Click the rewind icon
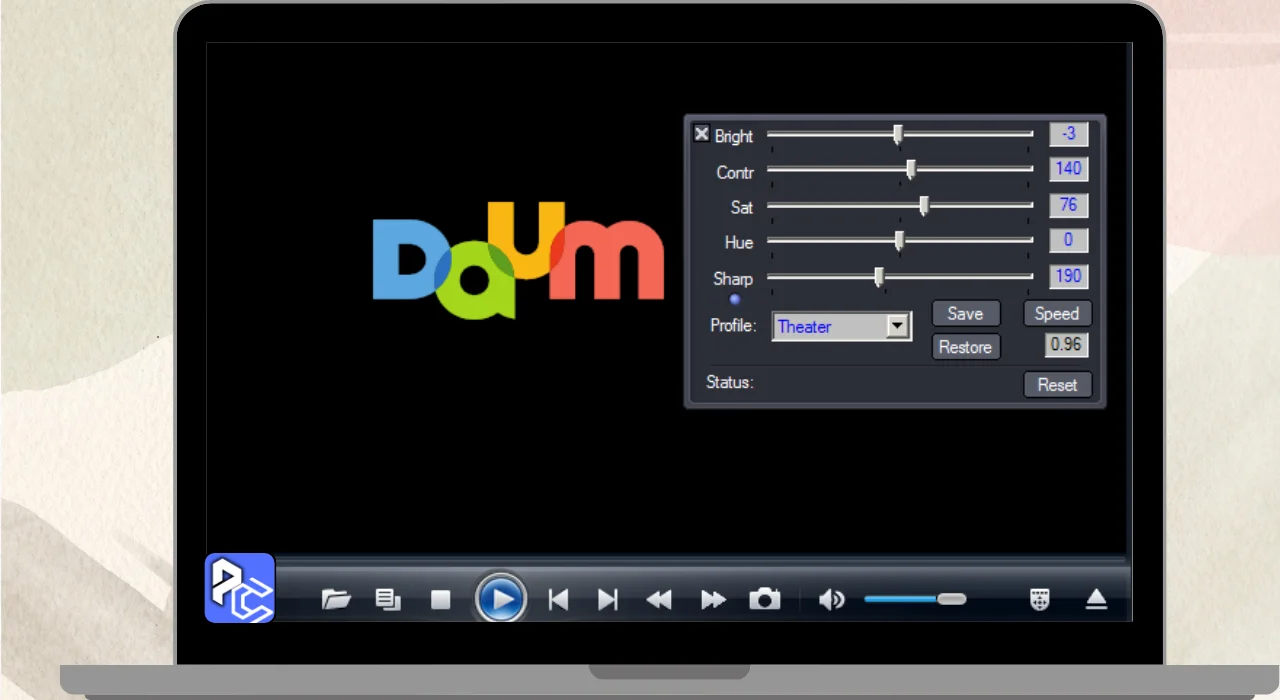Image resolution: width=1280 pixels, height=700 pixels. 659,599
